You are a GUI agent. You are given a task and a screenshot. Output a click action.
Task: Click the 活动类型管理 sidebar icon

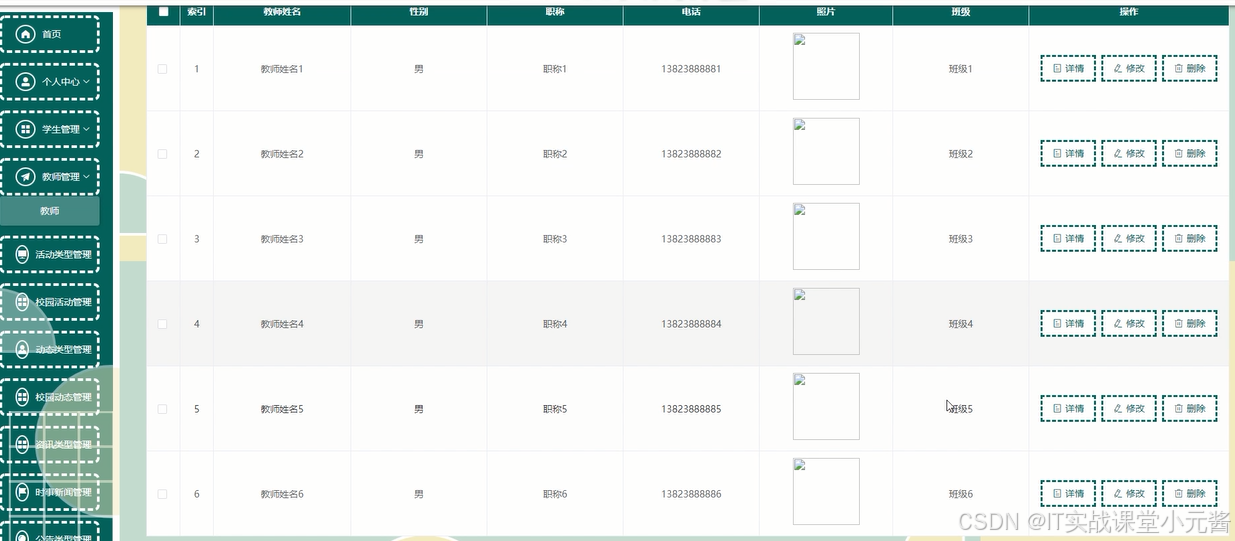pos(22,254)
